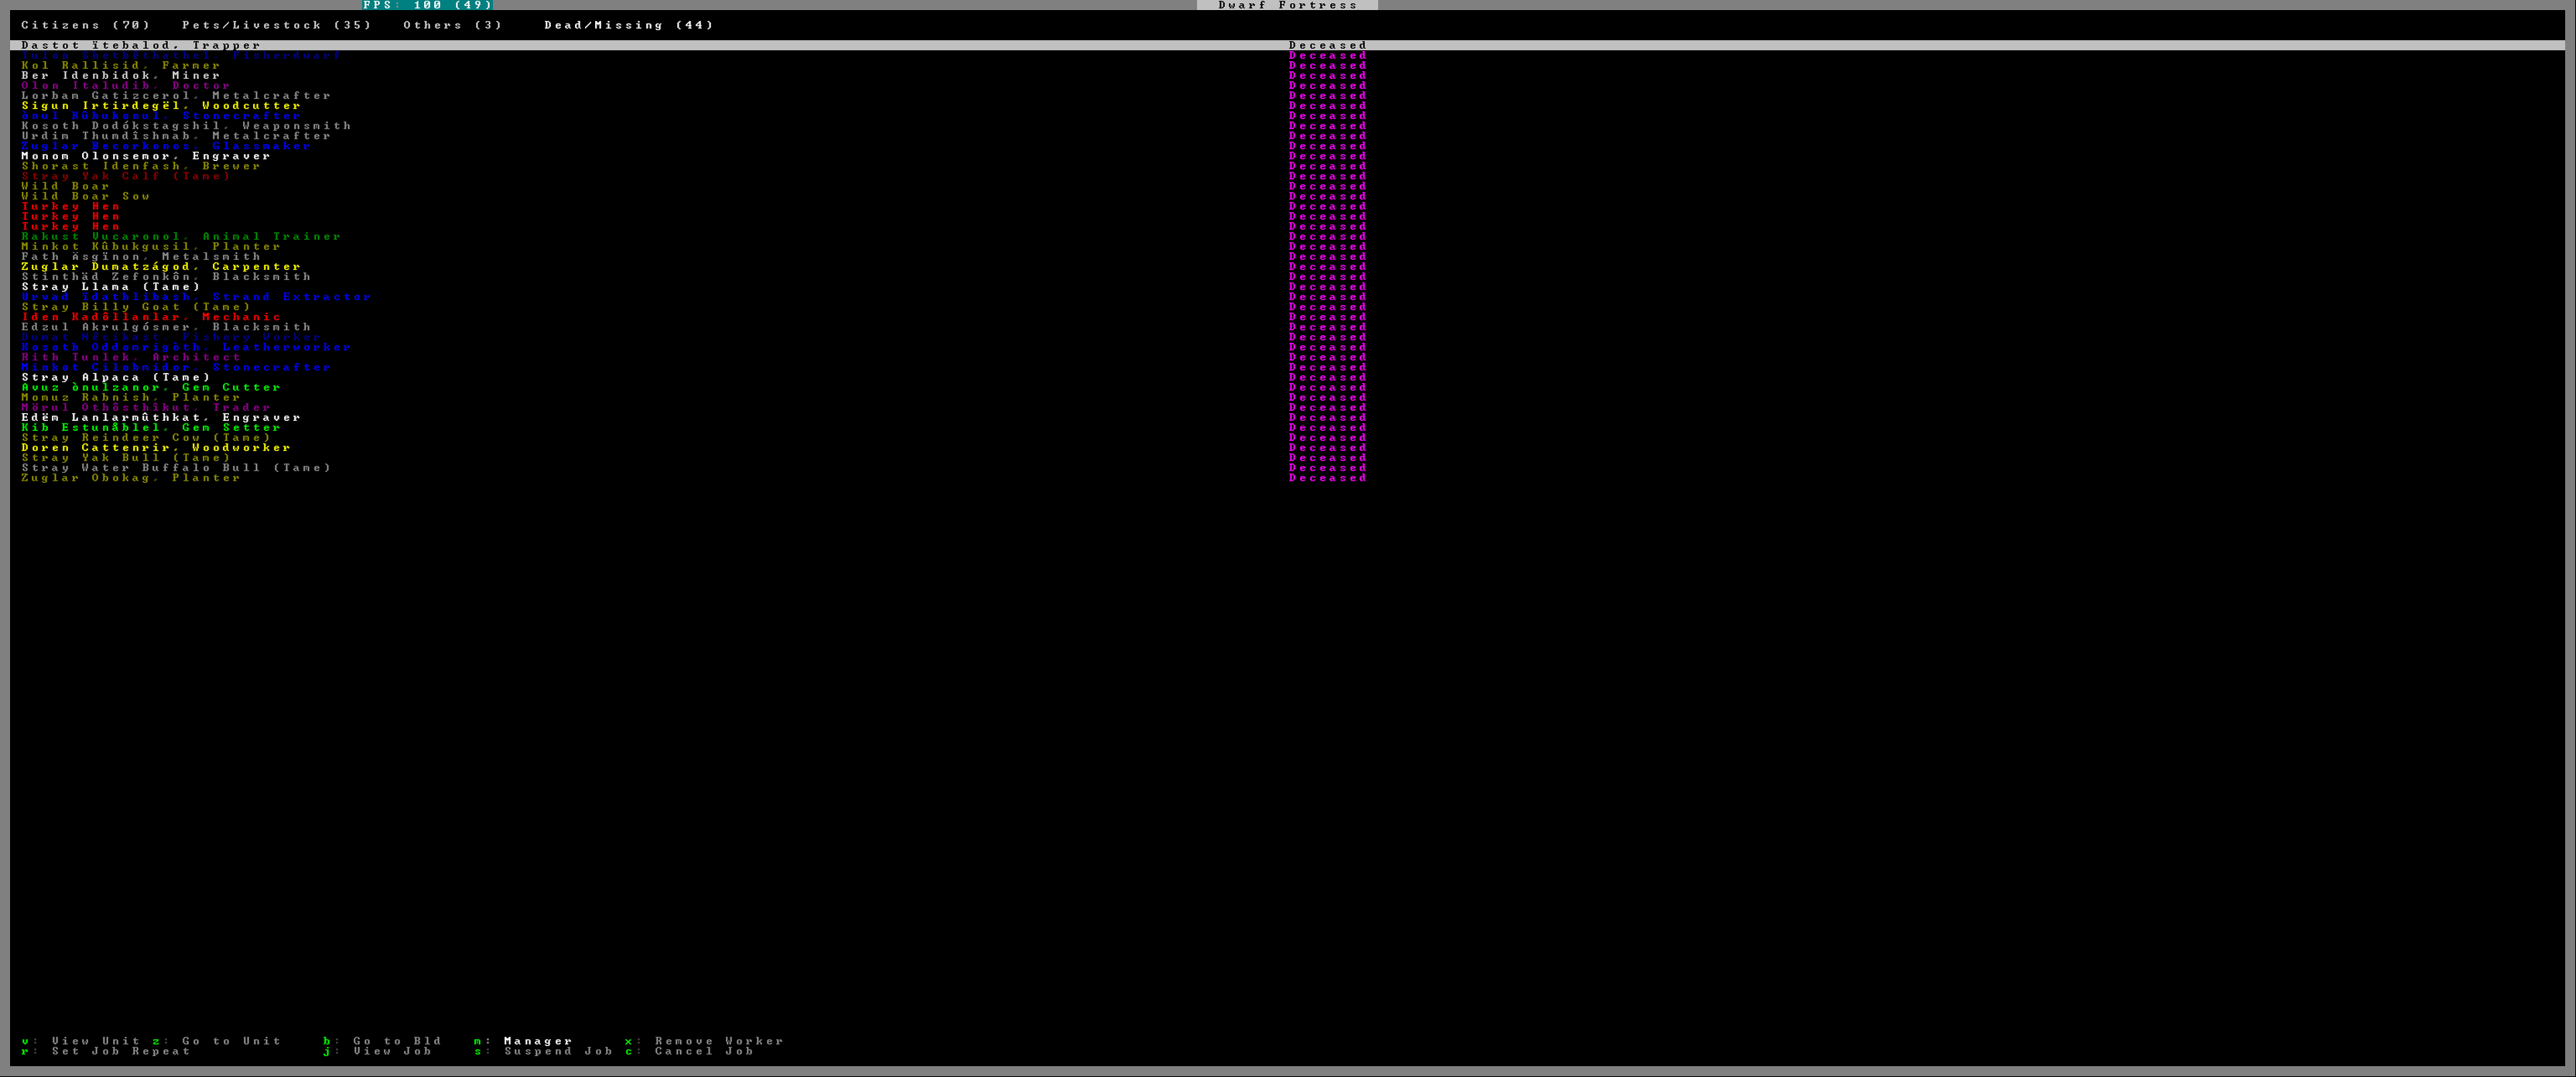Select the Stray Yak Calf (Tame) row

tap(126, 176)
